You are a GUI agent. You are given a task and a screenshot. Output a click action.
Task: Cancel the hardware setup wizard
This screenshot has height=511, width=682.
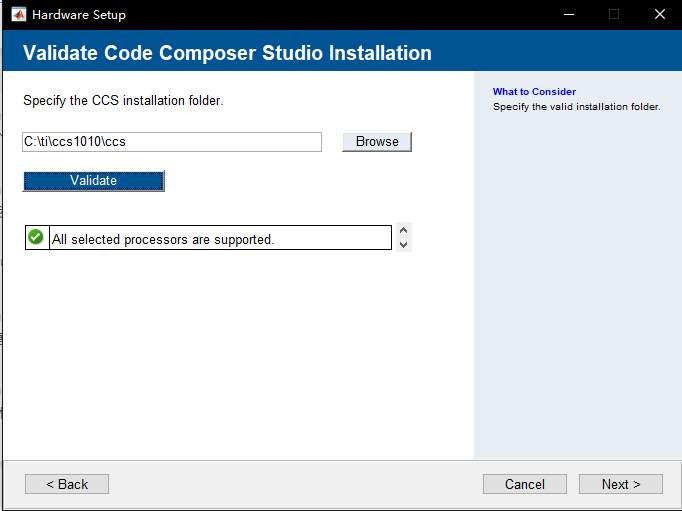pyautogui.click(x=525, y=484)
